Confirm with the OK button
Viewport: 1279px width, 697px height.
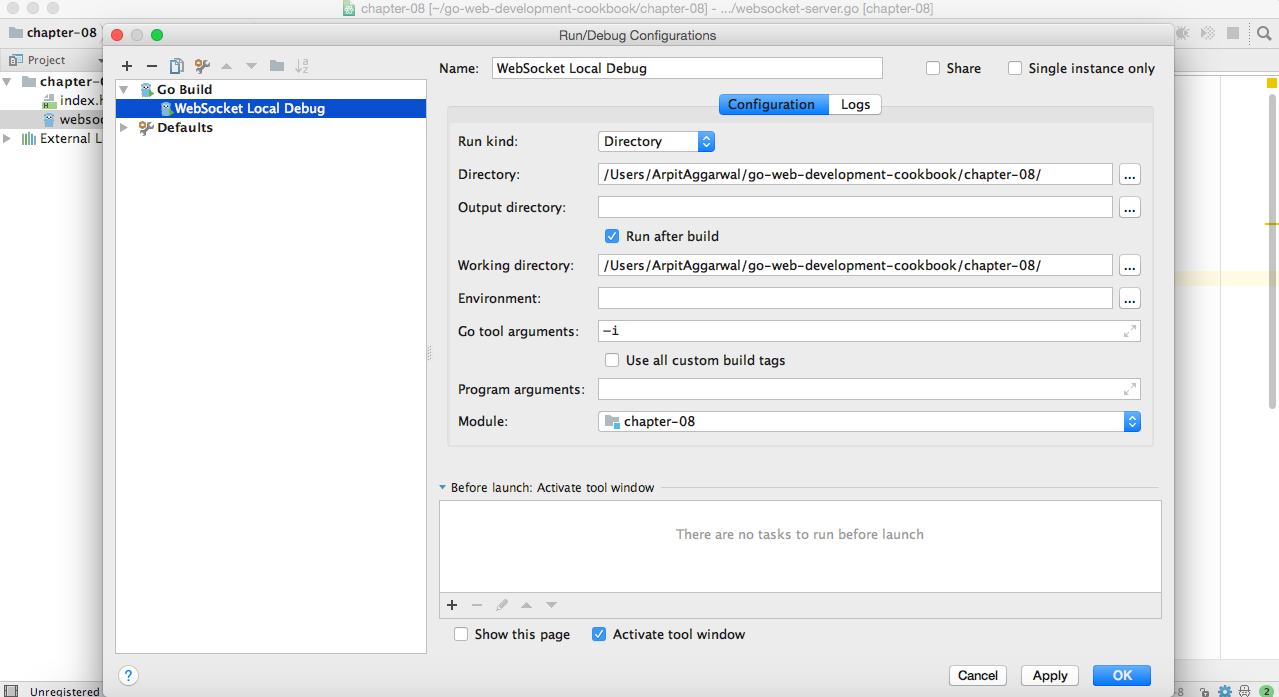point(1122,676)
